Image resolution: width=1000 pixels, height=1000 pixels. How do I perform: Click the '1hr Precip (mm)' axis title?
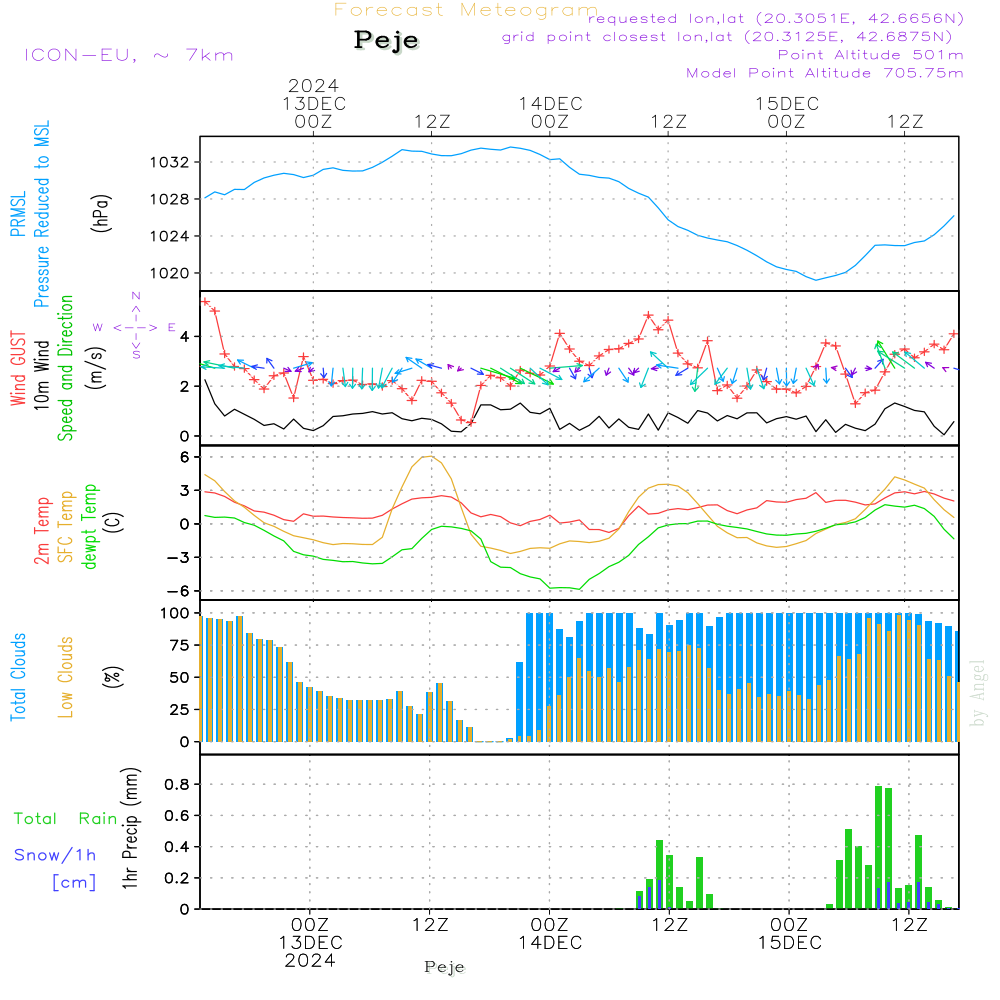coord(131,828)
